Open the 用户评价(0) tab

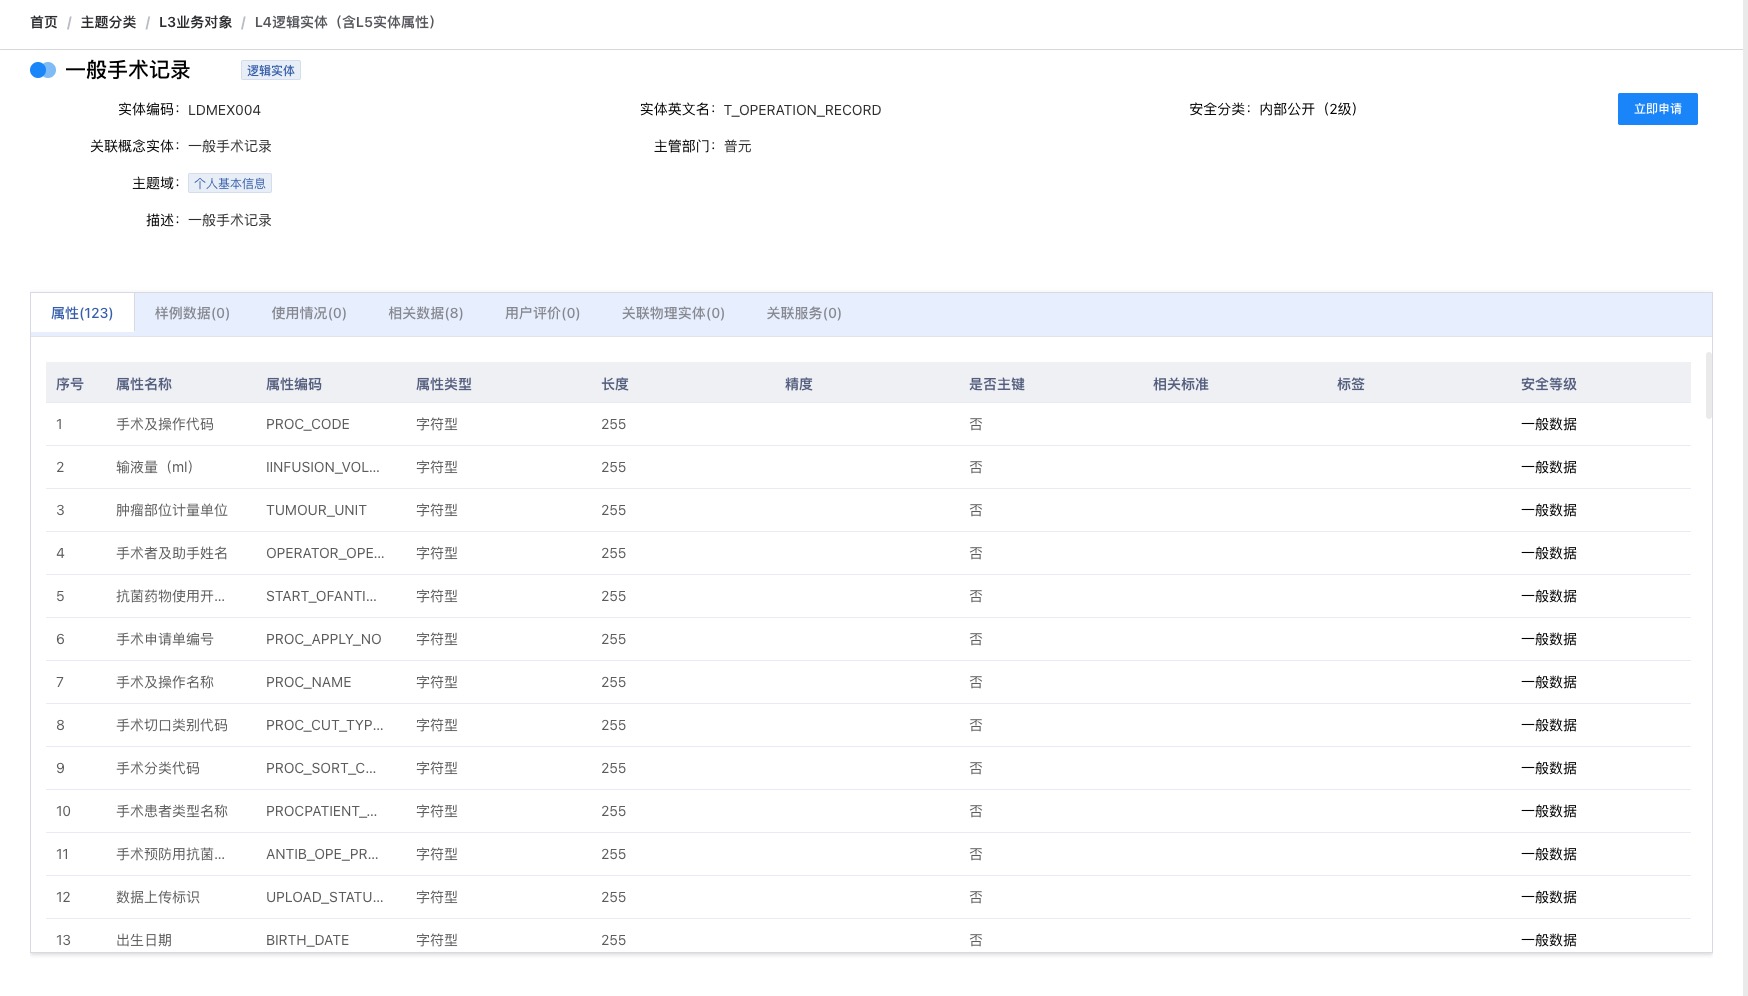tap(542, 313)
